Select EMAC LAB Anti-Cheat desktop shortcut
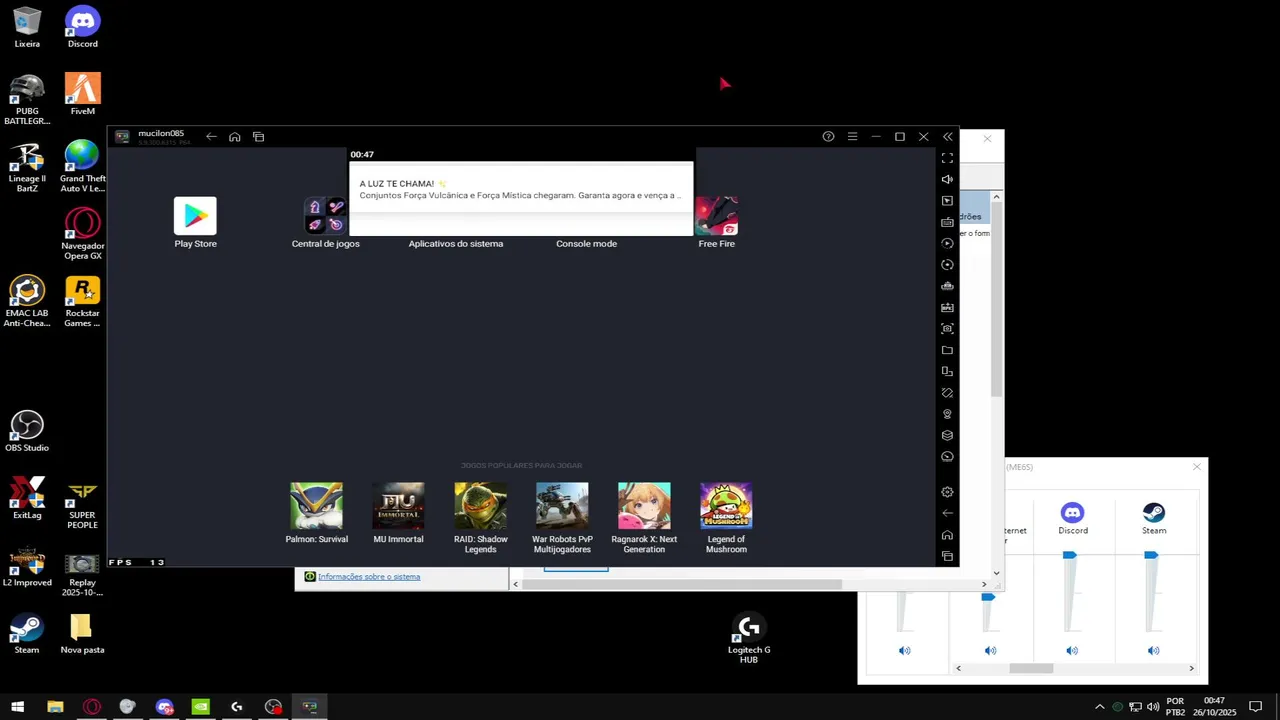 (x=27, y=302)
